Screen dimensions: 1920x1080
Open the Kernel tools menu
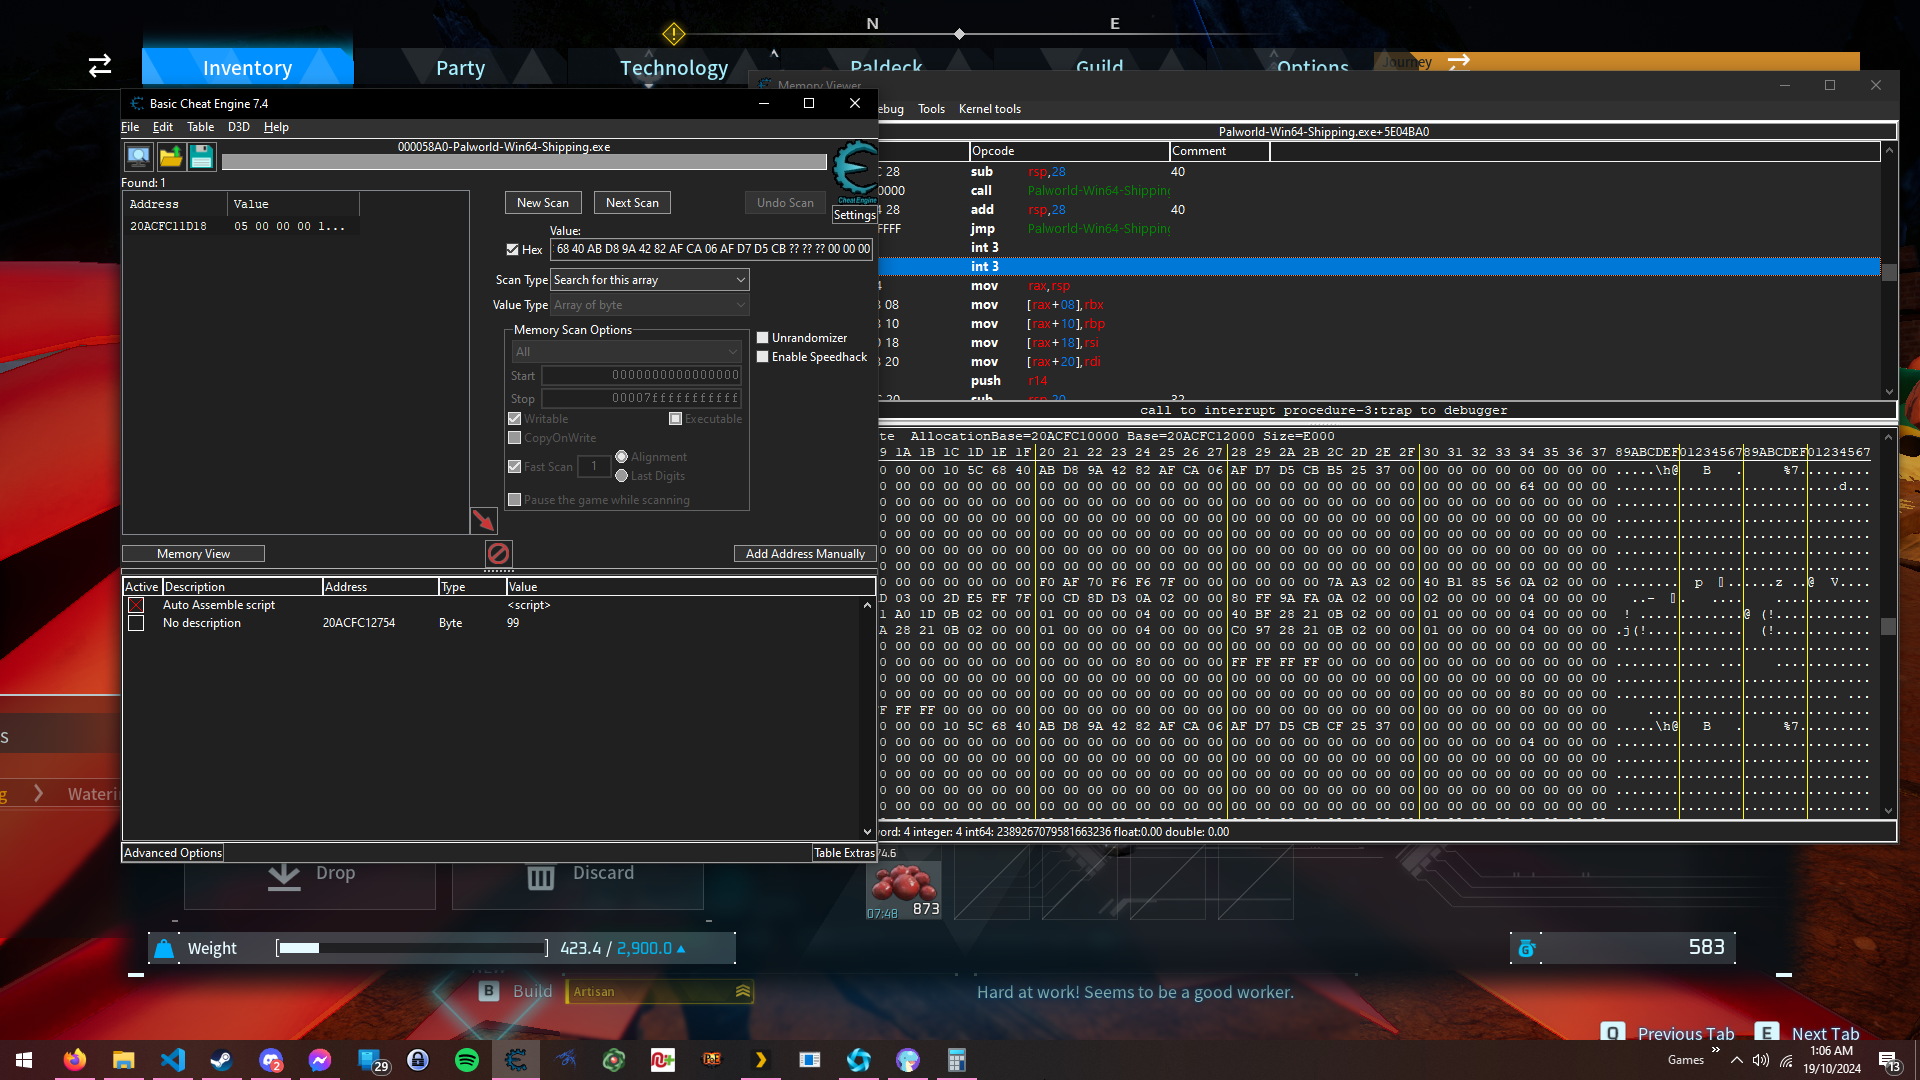tap(990, 109)
